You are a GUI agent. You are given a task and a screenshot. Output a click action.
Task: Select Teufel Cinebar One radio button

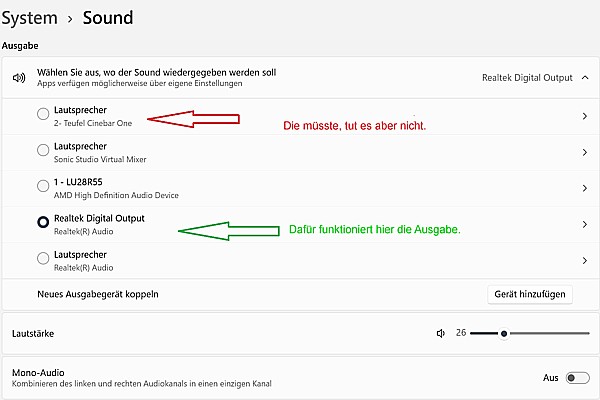tap(43, 114)
